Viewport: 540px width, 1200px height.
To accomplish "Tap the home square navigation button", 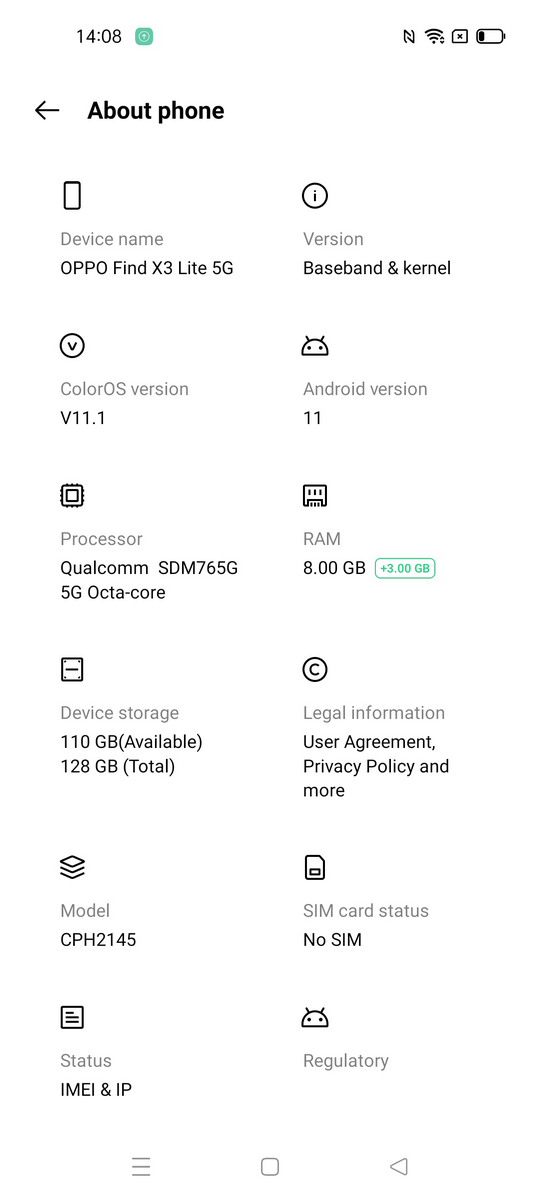I will coord(270,1166).
